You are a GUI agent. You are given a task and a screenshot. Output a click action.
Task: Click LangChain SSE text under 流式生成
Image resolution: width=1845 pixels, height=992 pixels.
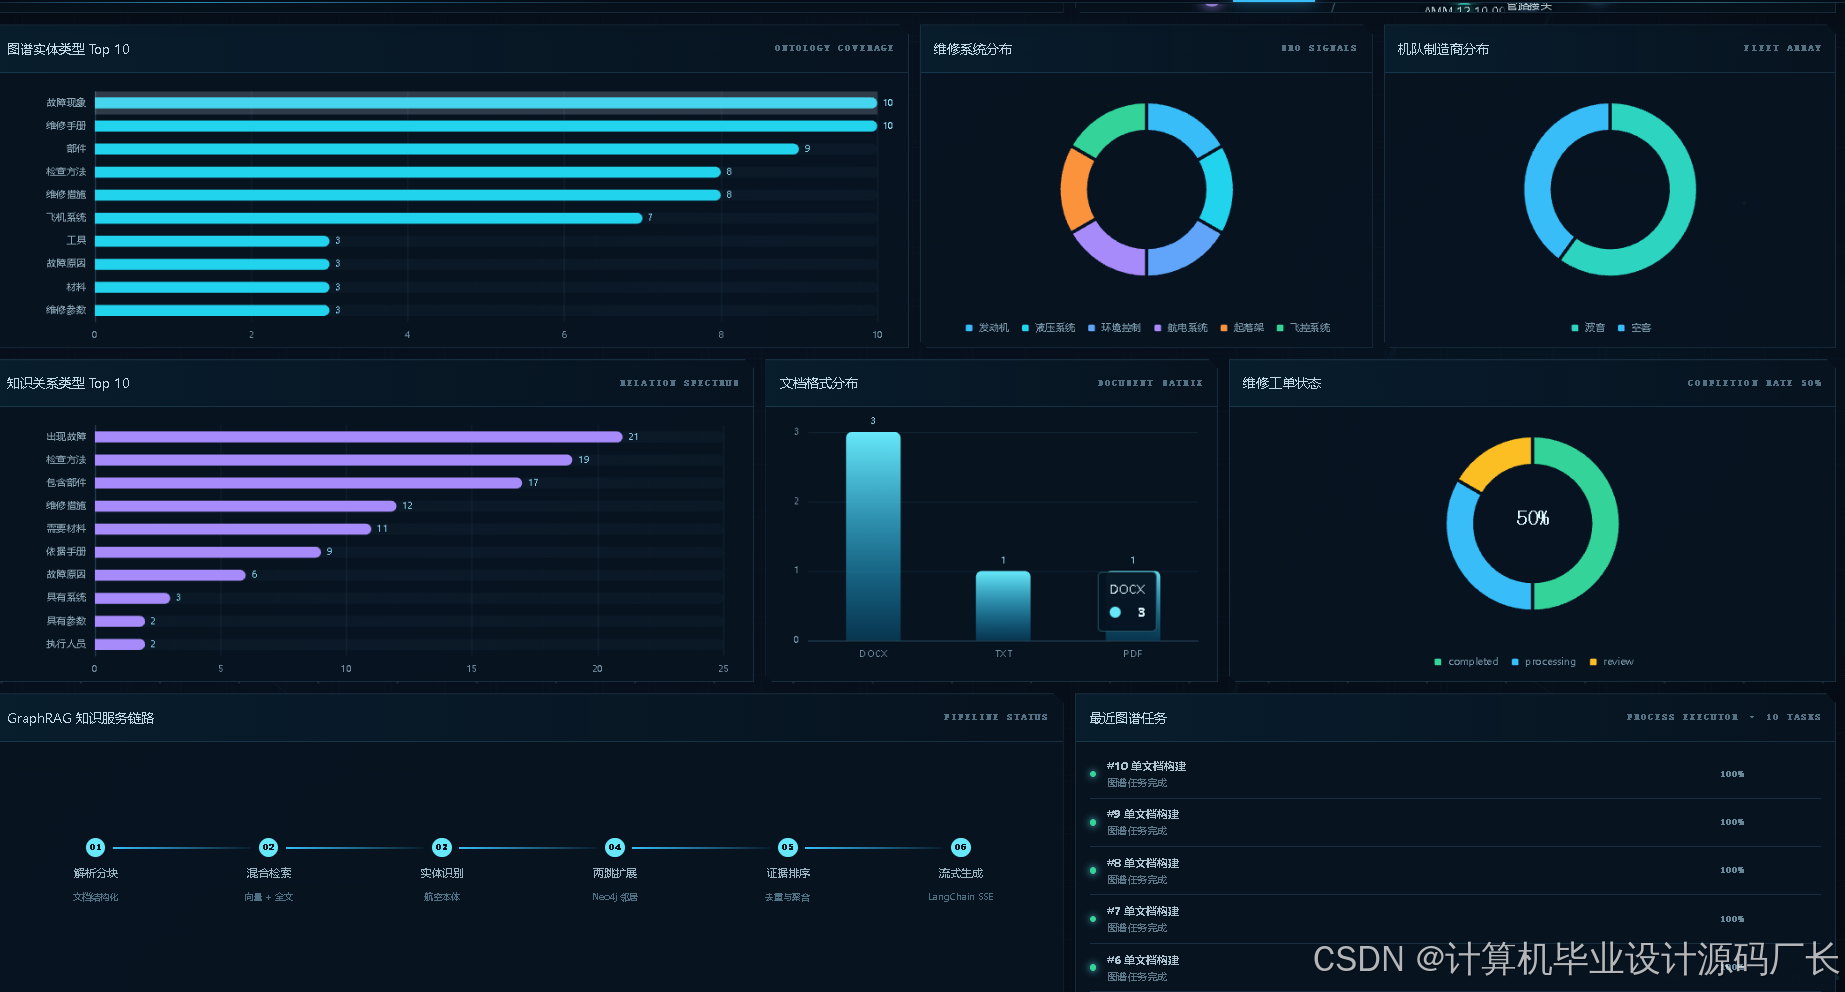tap(961, 897)
